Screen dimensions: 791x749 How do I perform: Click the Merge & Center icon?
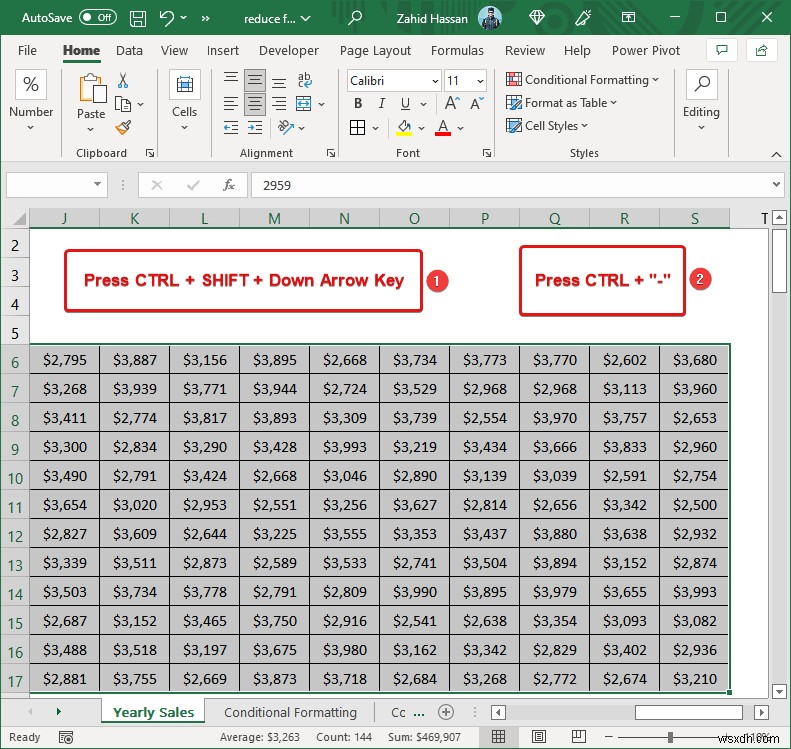pyautogui.click(x=304, y=103)
